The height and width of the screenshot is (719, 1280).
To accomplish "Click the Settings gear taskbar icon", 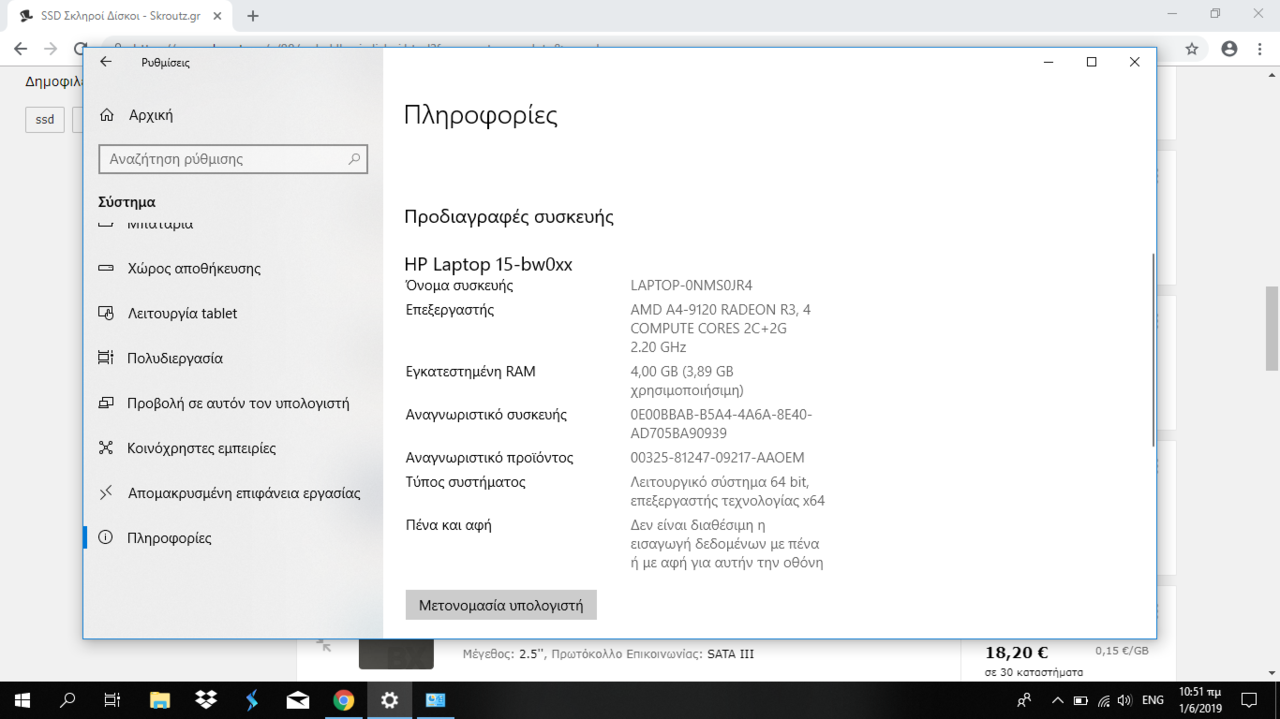I will [x=389, y=700].
